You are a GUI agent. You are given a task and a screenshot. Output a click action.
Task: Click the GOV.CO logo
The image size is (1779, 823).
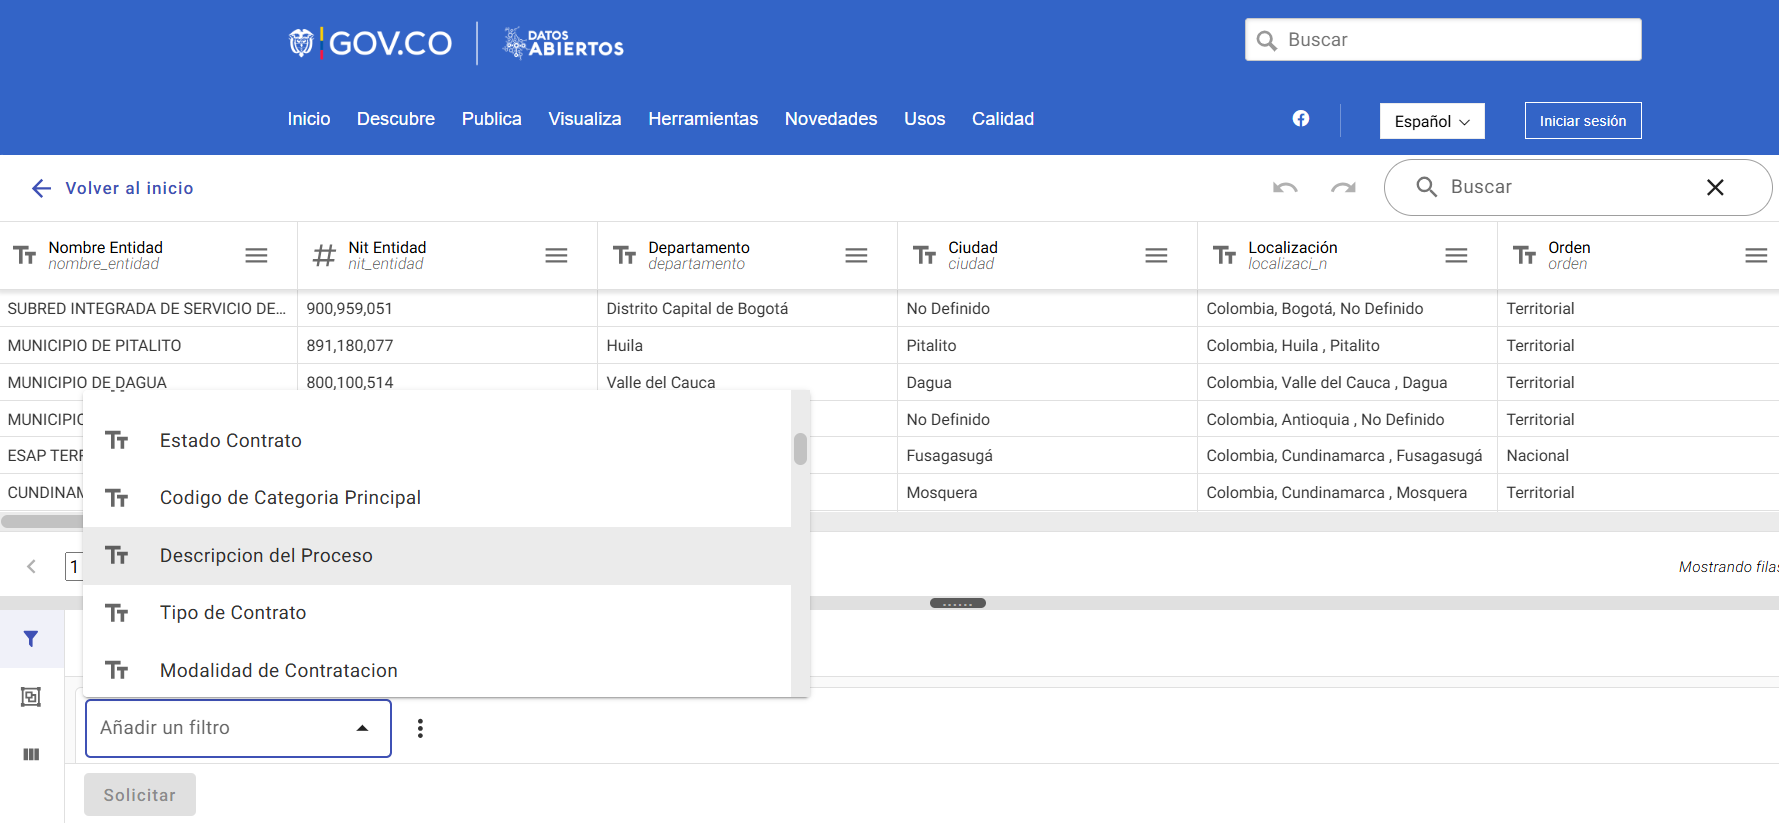coord(371,43)
